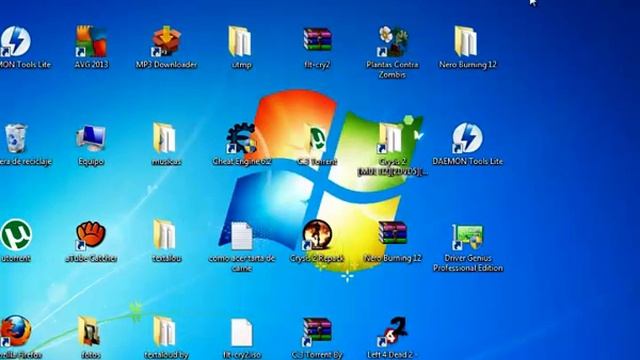
Task: Open the textalou folder
Action: 165,235
